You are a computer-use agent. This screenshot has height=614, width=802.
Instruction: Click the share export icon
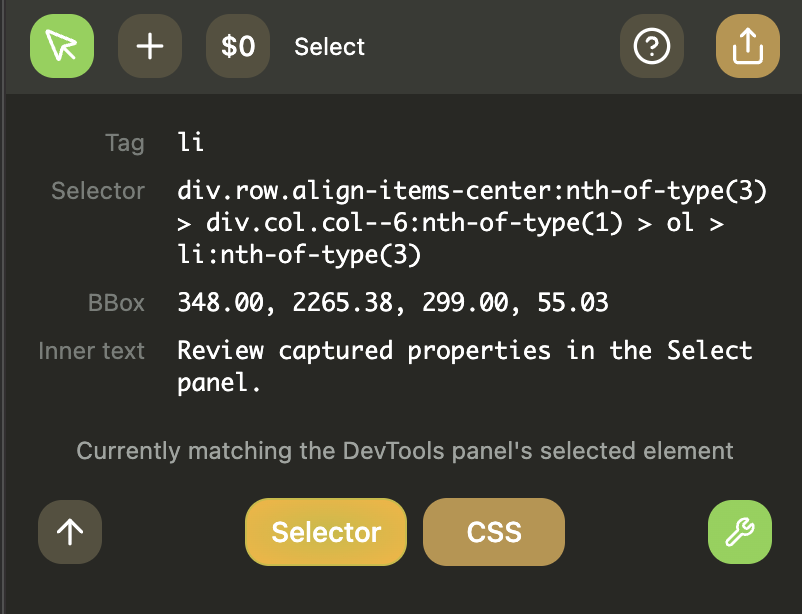coord(747,46)
